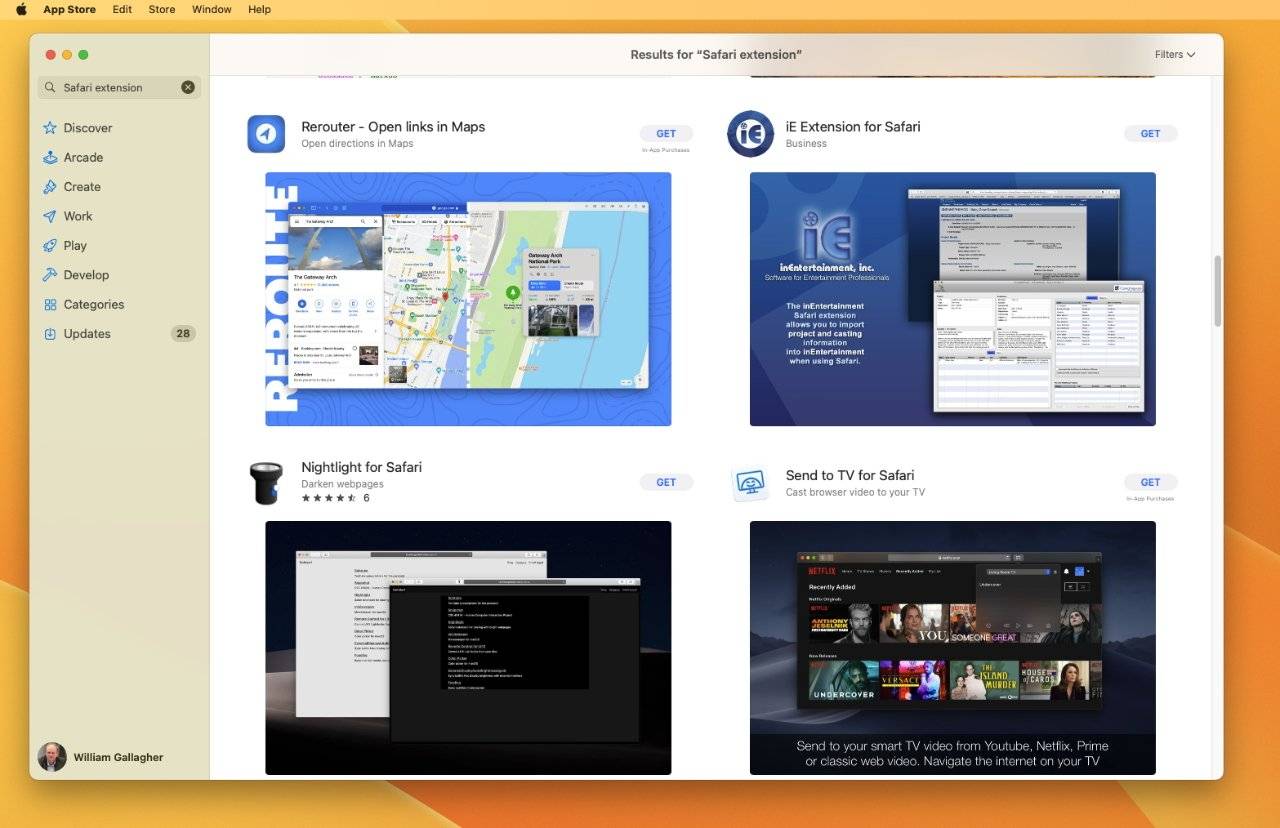The width and height of the screenshot is (1280, 828).
Task: Get the Rerouter app
Action: click(666, 134)
